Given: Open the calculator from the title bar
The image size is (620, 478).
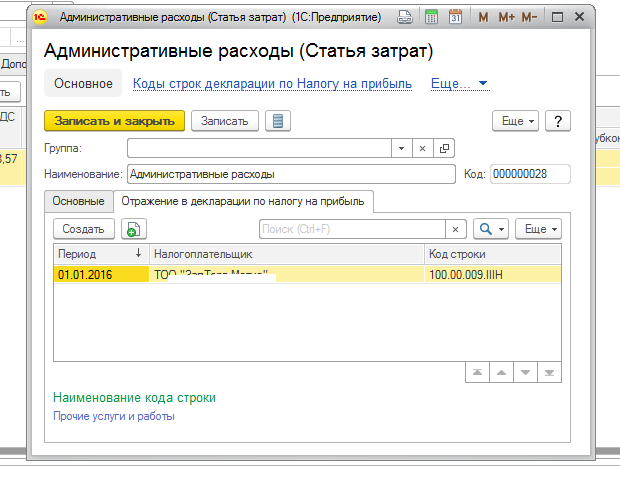Looking at the screenshot, I should [x=431, y=18].
